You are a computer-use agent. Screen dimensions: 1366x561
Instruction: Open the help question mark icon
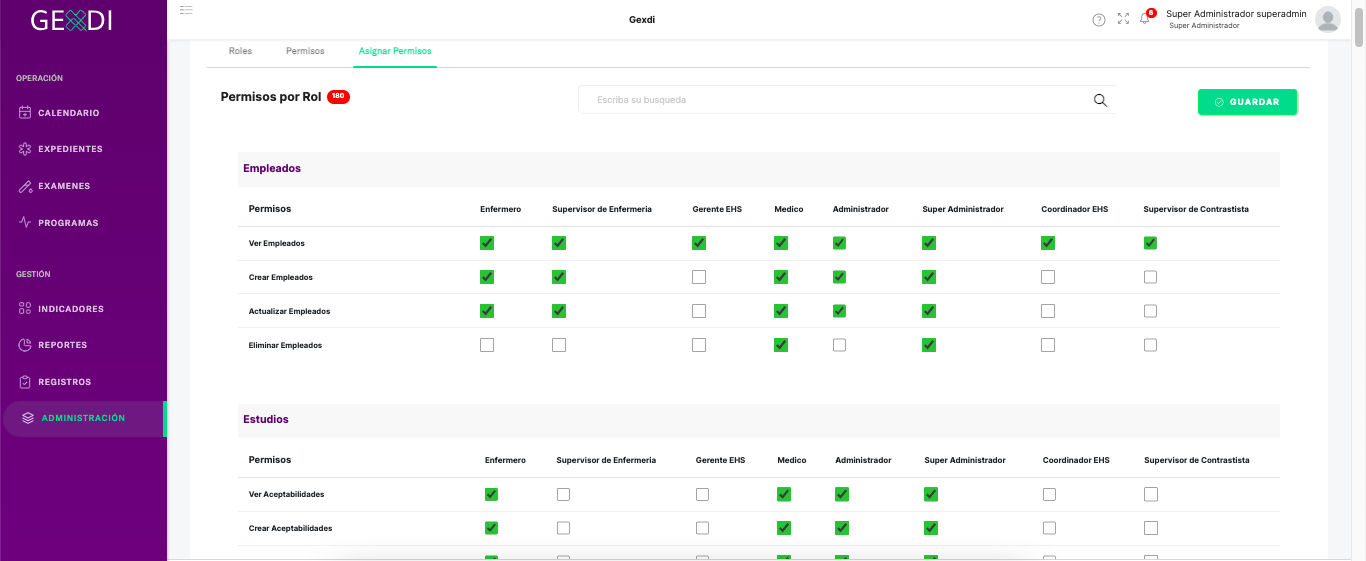pos(1099,20)
